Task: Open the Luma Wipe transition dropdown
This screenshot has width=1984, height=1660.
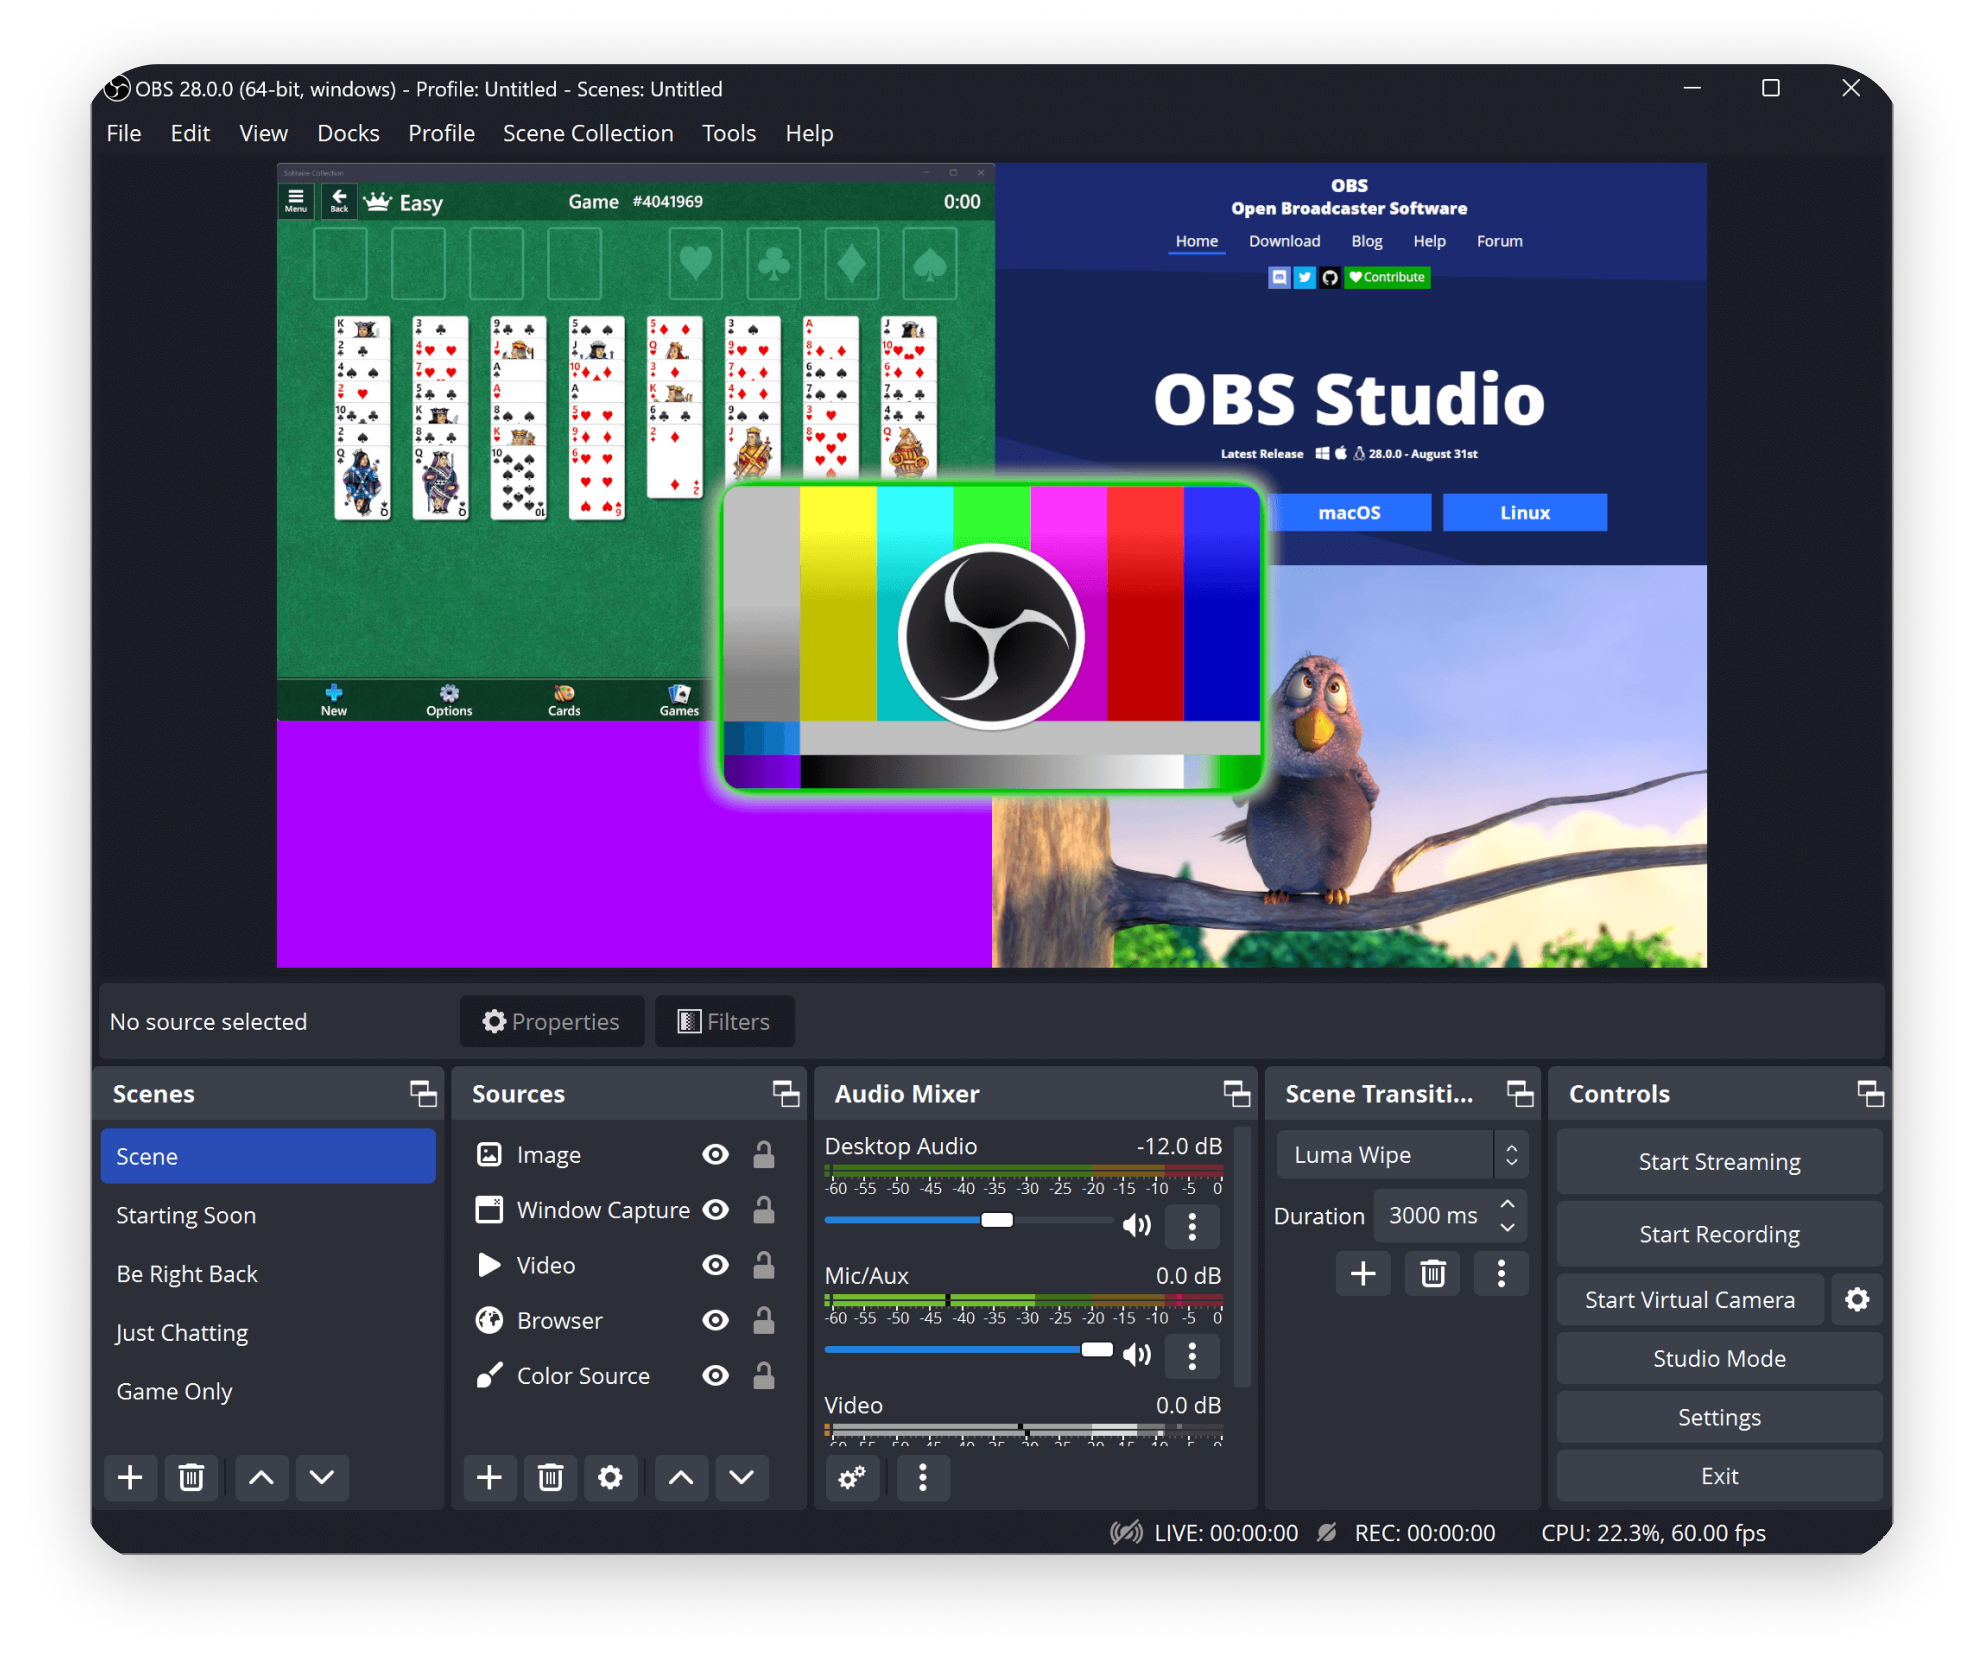Action: pyautogui.click(x=1402, y=1155)
